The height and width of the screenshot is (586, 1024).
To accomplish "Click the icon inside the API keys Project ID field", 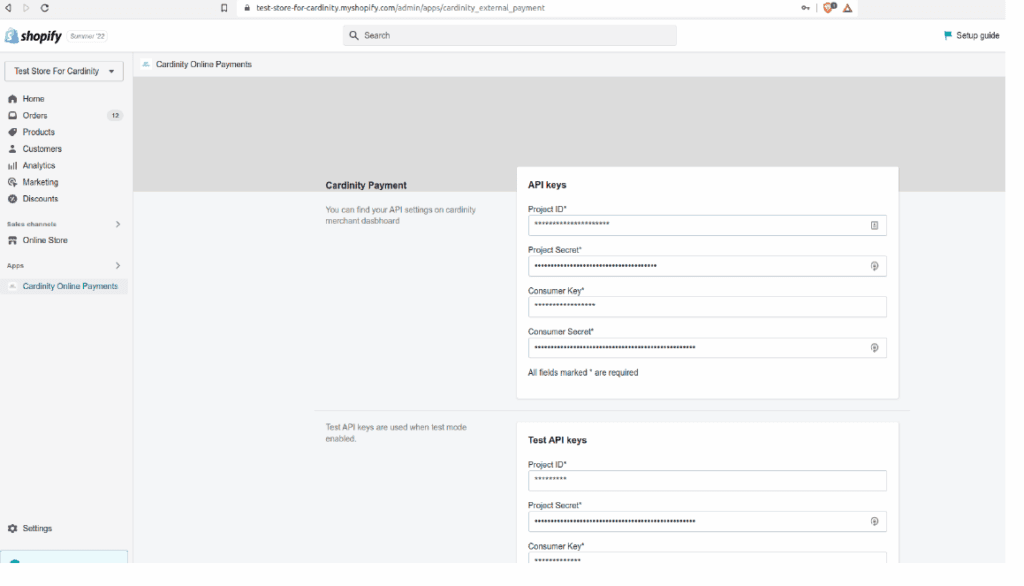I will tap(874, 225).
